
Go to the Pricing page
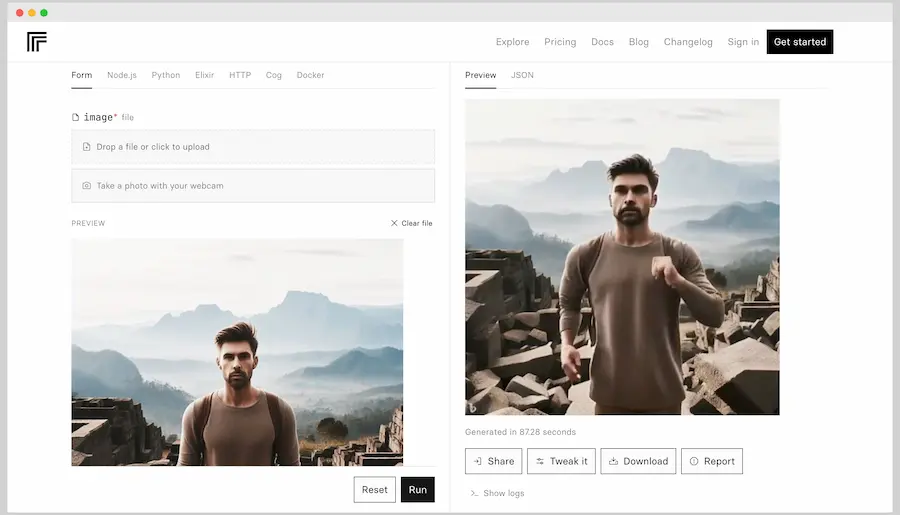[x=560, y=42]
